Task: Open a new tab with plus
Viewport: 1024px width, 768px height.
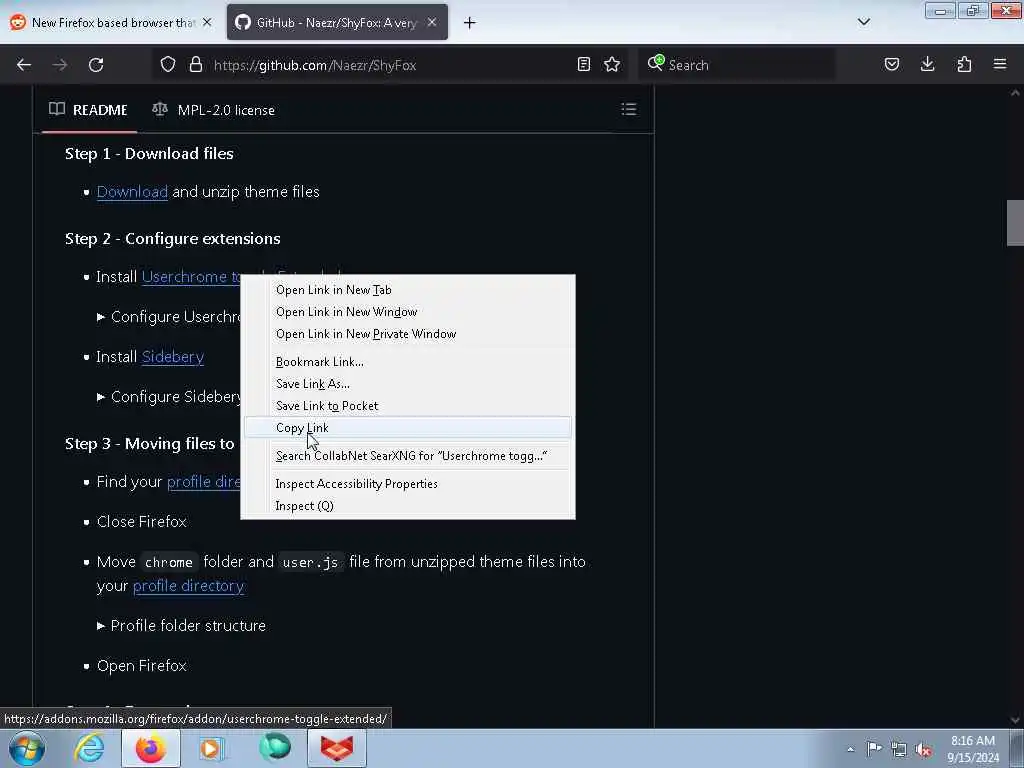Action: [470, 23]
